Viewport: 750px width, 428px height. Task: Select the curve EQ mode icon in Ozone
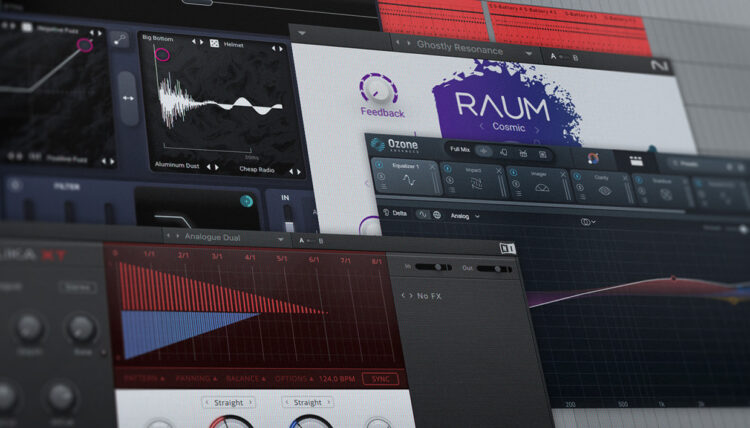click(x=422, y=214)
